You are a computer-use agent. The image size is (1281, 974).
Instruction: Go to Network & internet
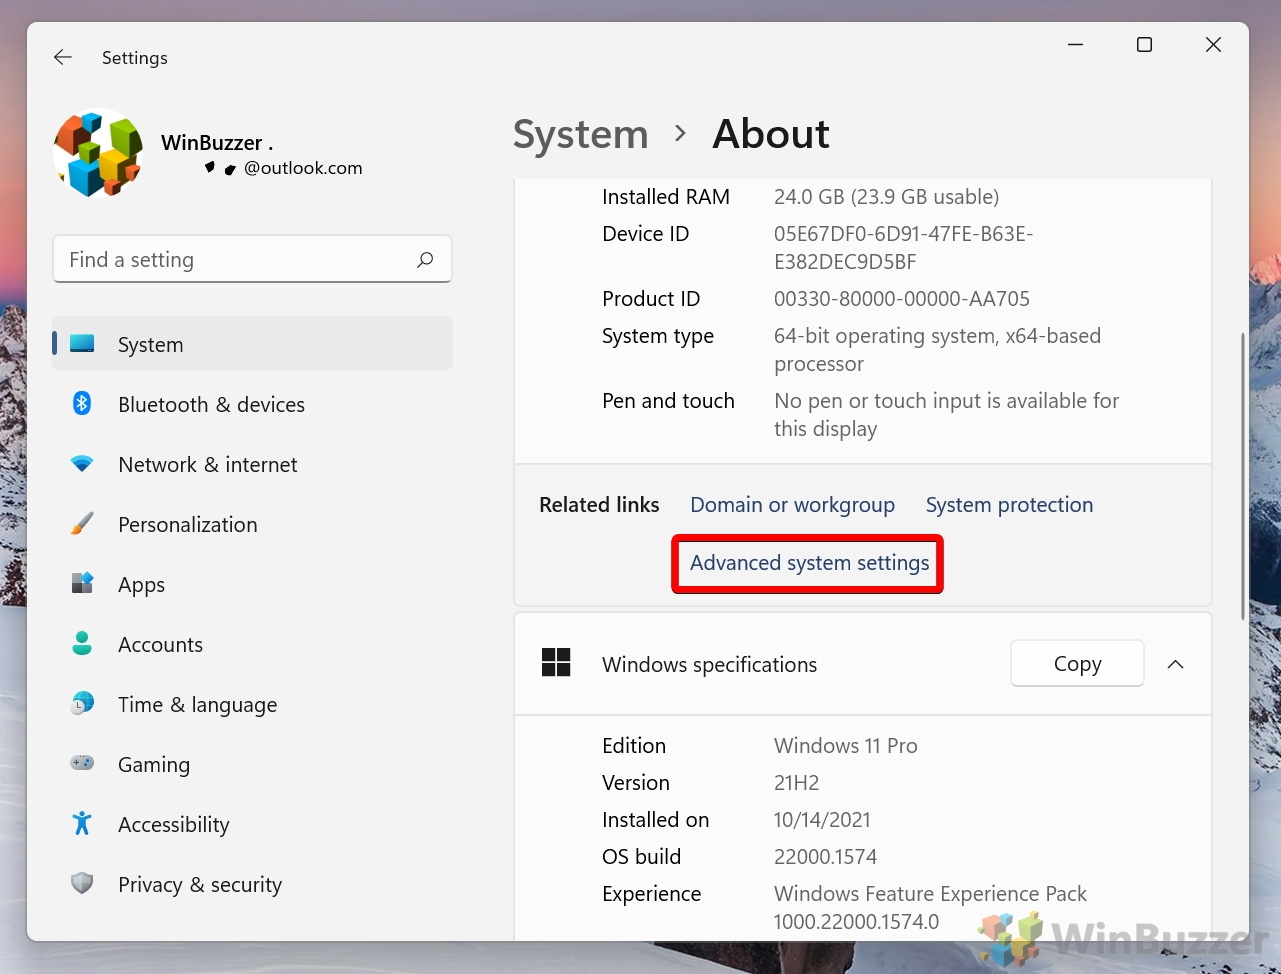tap(252, 464)
